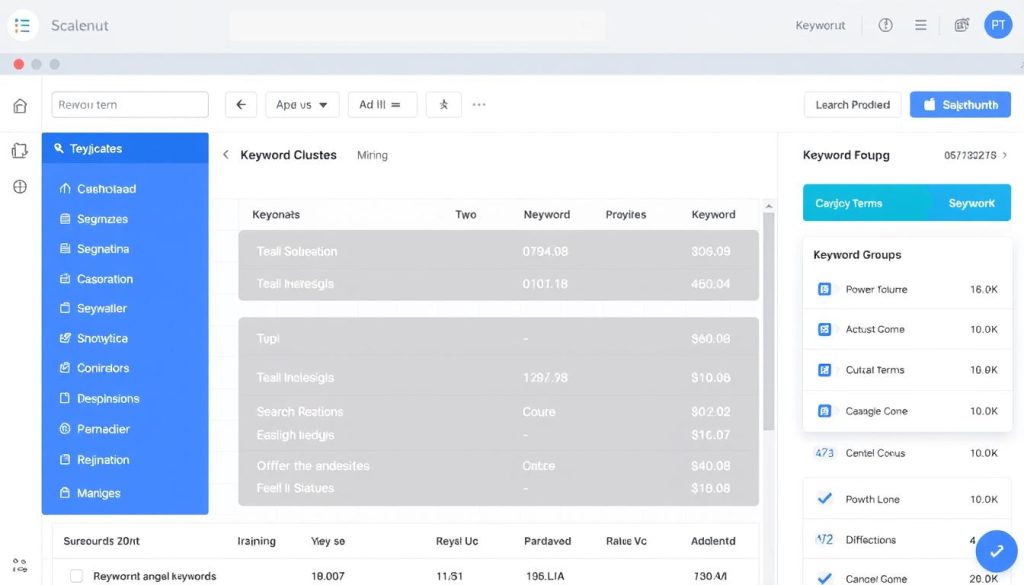The height and width of the screenshot is (585, 1024).
Task: Open the Ad III filter dropdown
Action: point(382,104)
